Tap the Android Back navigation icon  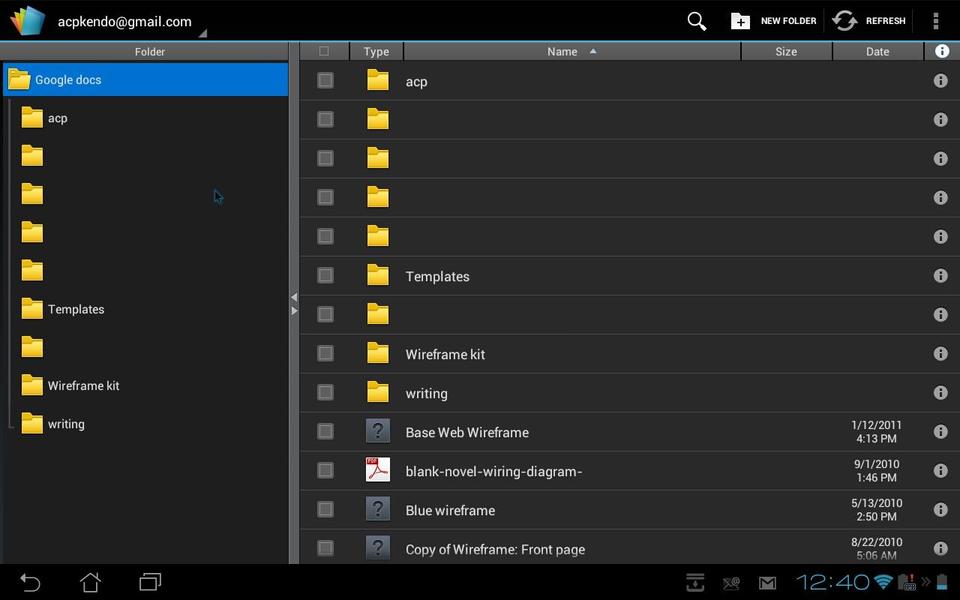point(31,582)
